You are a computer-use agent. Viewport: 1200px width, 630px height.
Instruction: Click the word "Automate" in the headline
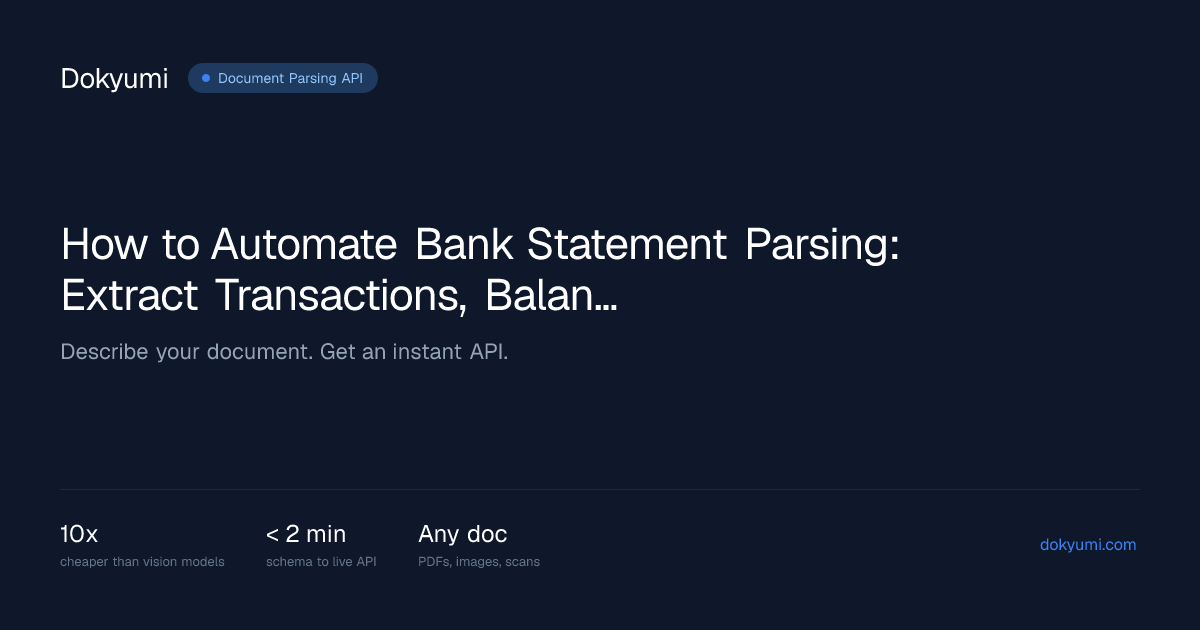click(x=307, y=245)
